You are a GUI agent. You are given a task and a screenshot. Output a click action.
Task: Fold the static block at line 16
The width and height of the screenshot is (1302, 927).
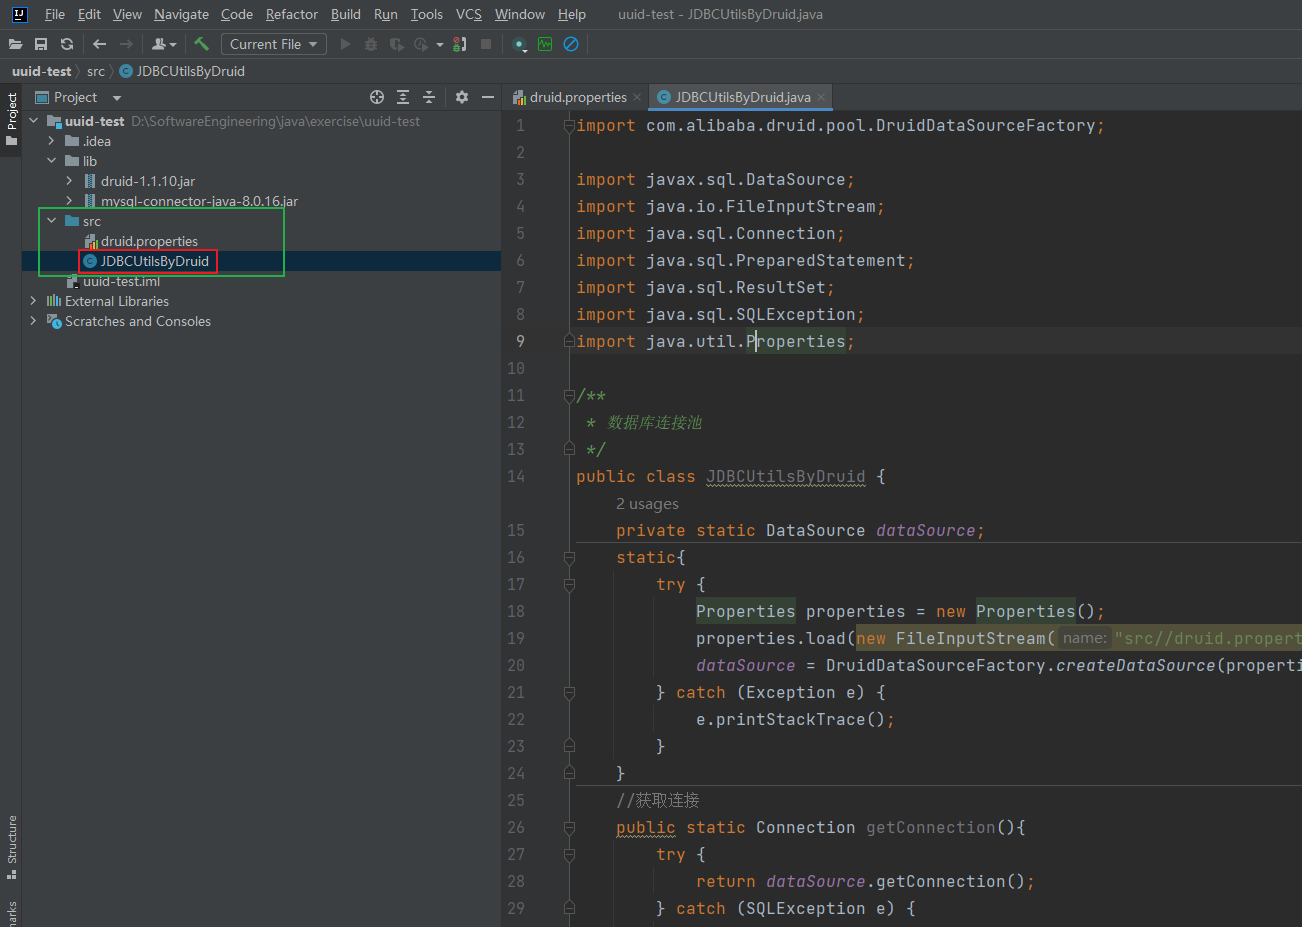click(569, 558)
